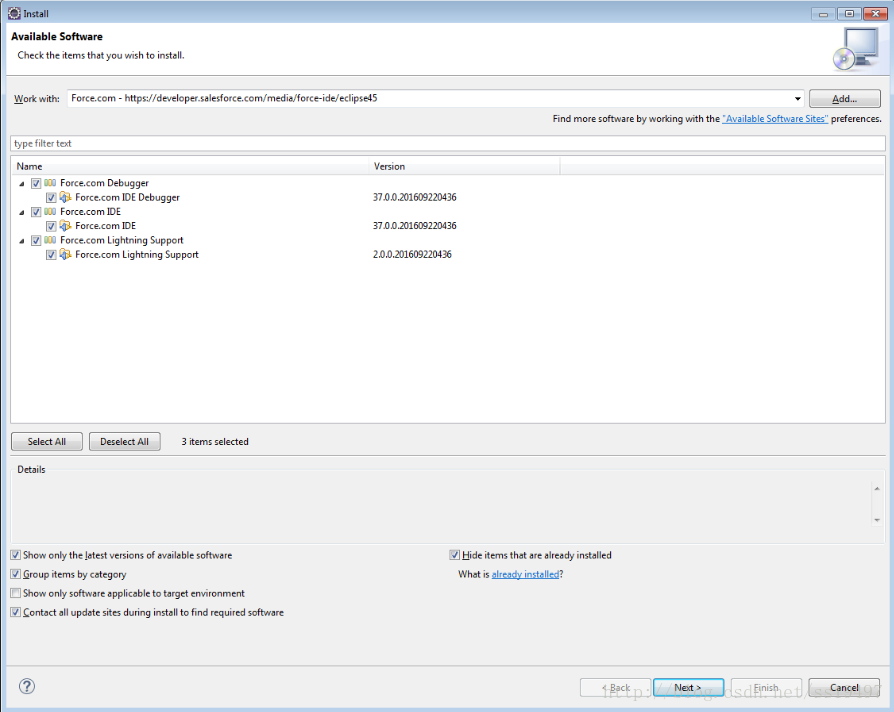Enable Show only software applicable to target environment

15,593
